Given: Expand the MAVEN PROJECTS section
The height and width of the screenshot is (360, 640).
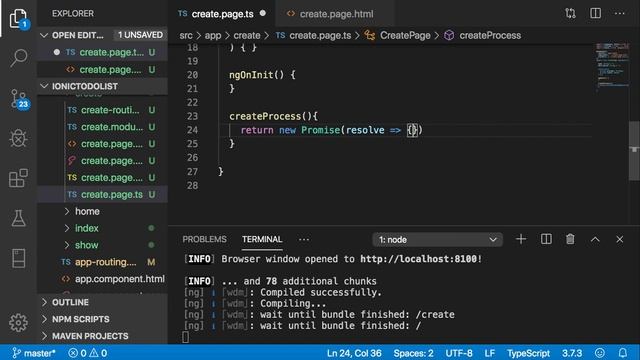Looking at the screenshot, I should [90, 336].
